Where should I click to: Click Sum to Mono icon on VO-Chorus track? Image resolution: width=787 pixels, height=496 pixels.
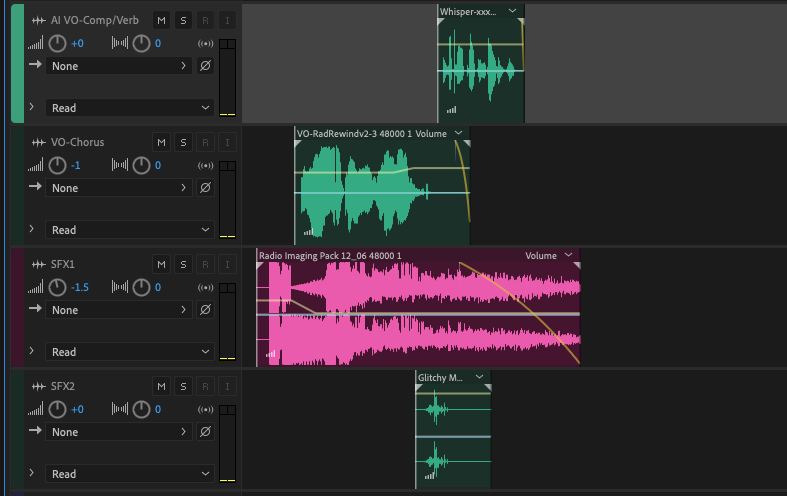pyautogui.click(x=206, y=166)
